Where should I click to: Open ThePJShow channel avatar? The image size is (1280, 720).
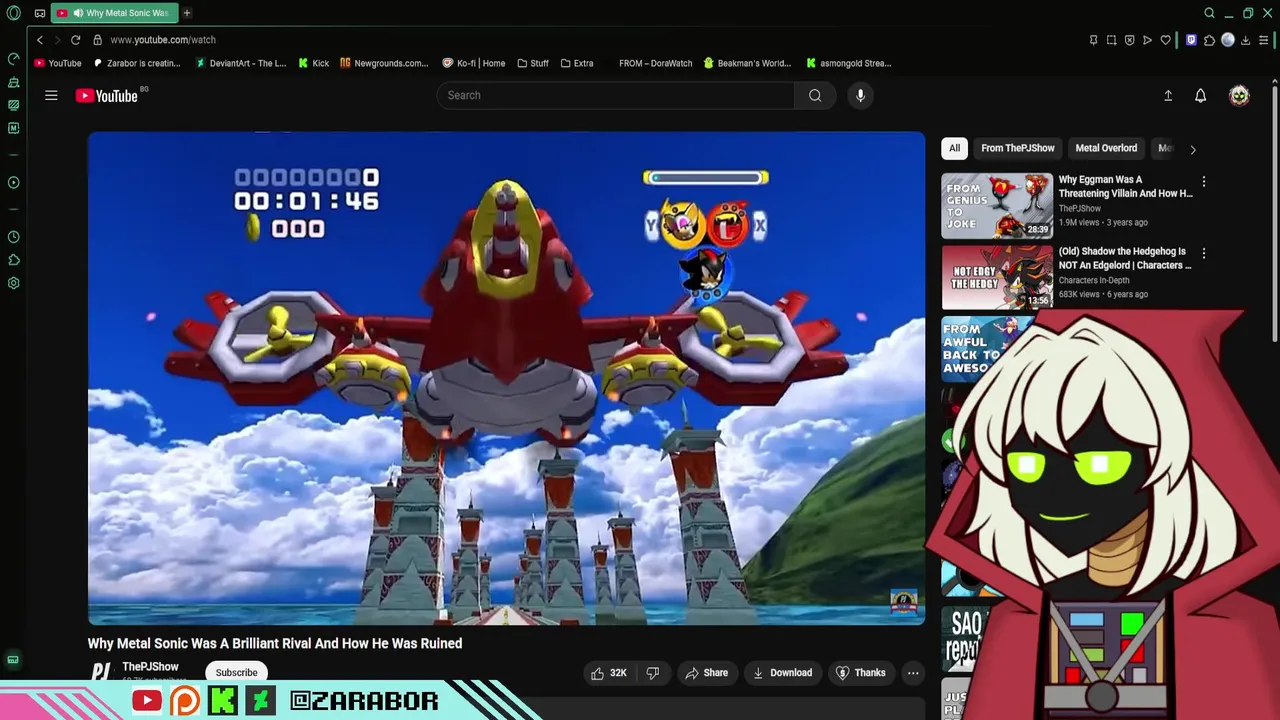click(x=100, y=673)
